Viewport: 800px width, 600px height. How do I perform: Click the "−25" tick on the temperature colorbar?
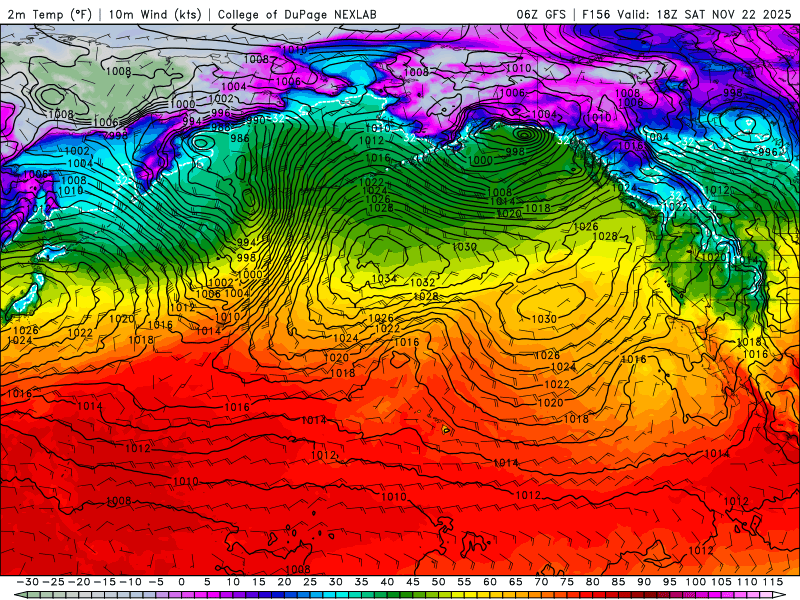coord(53,582)
